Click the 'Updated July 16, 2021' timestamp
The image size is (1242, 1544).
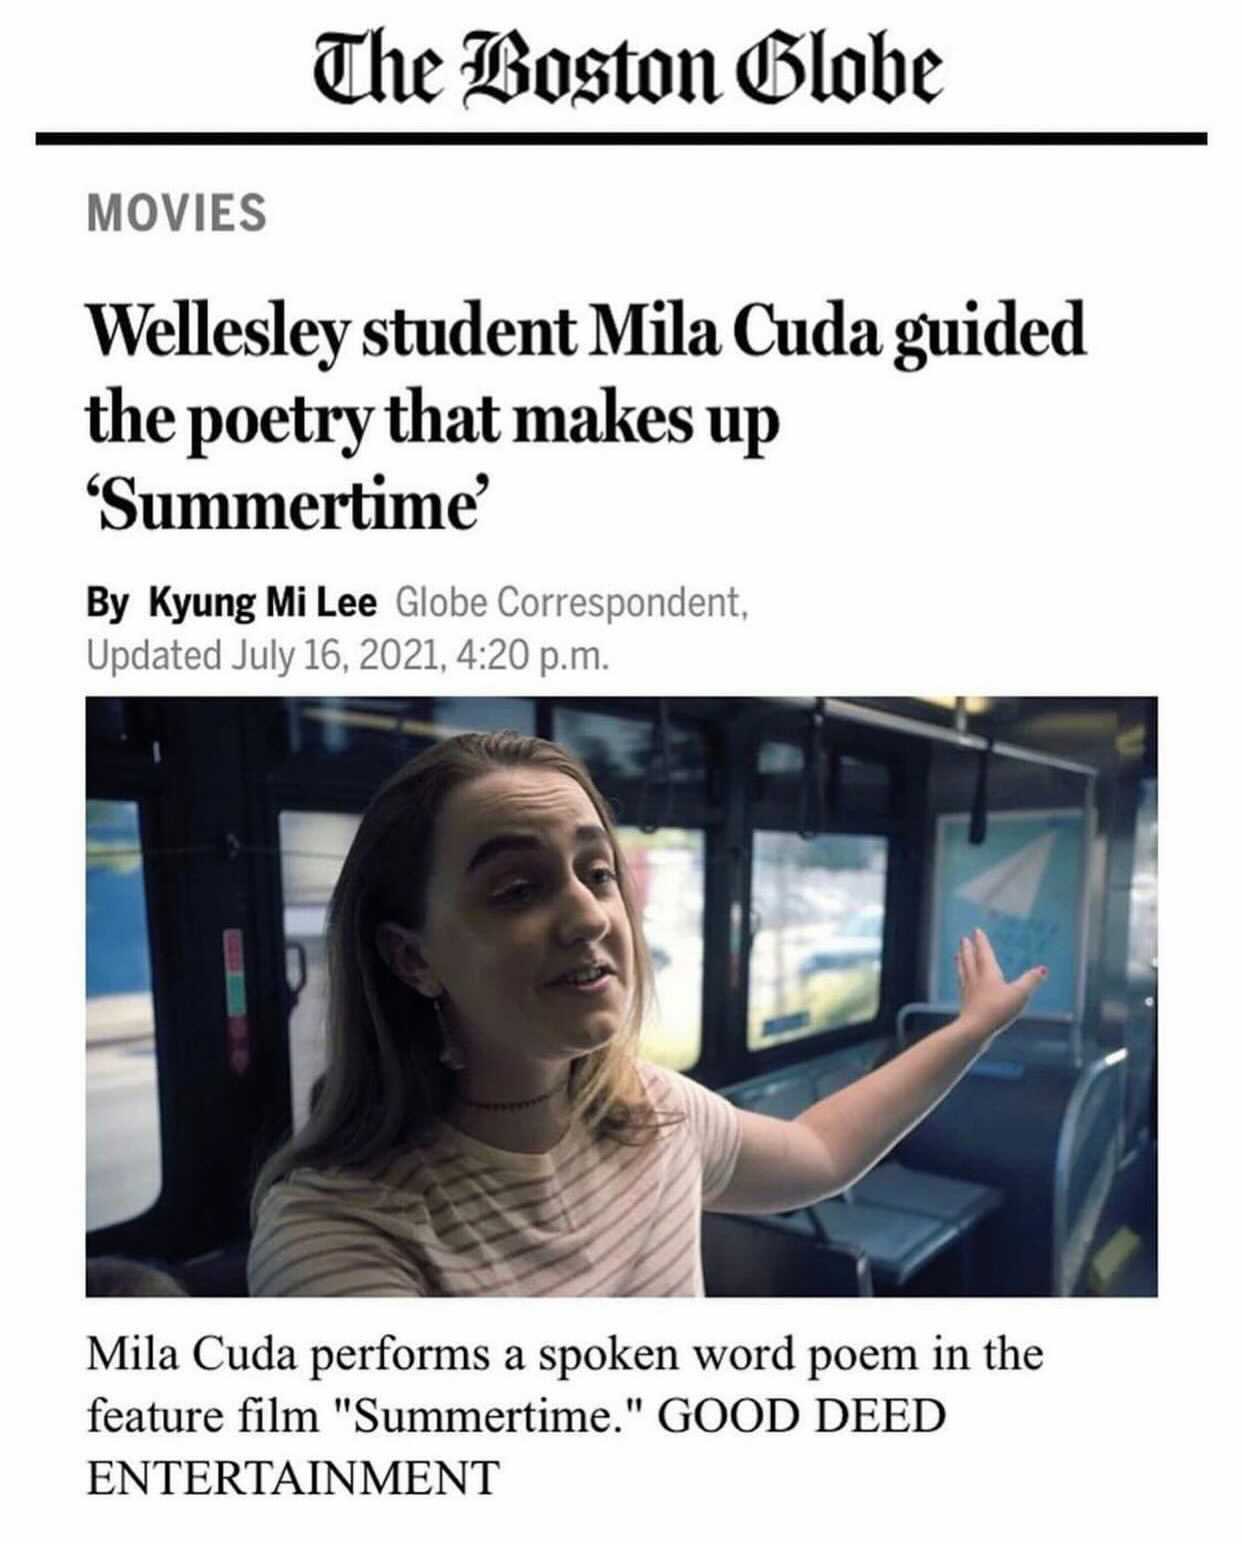pos(263,655)
